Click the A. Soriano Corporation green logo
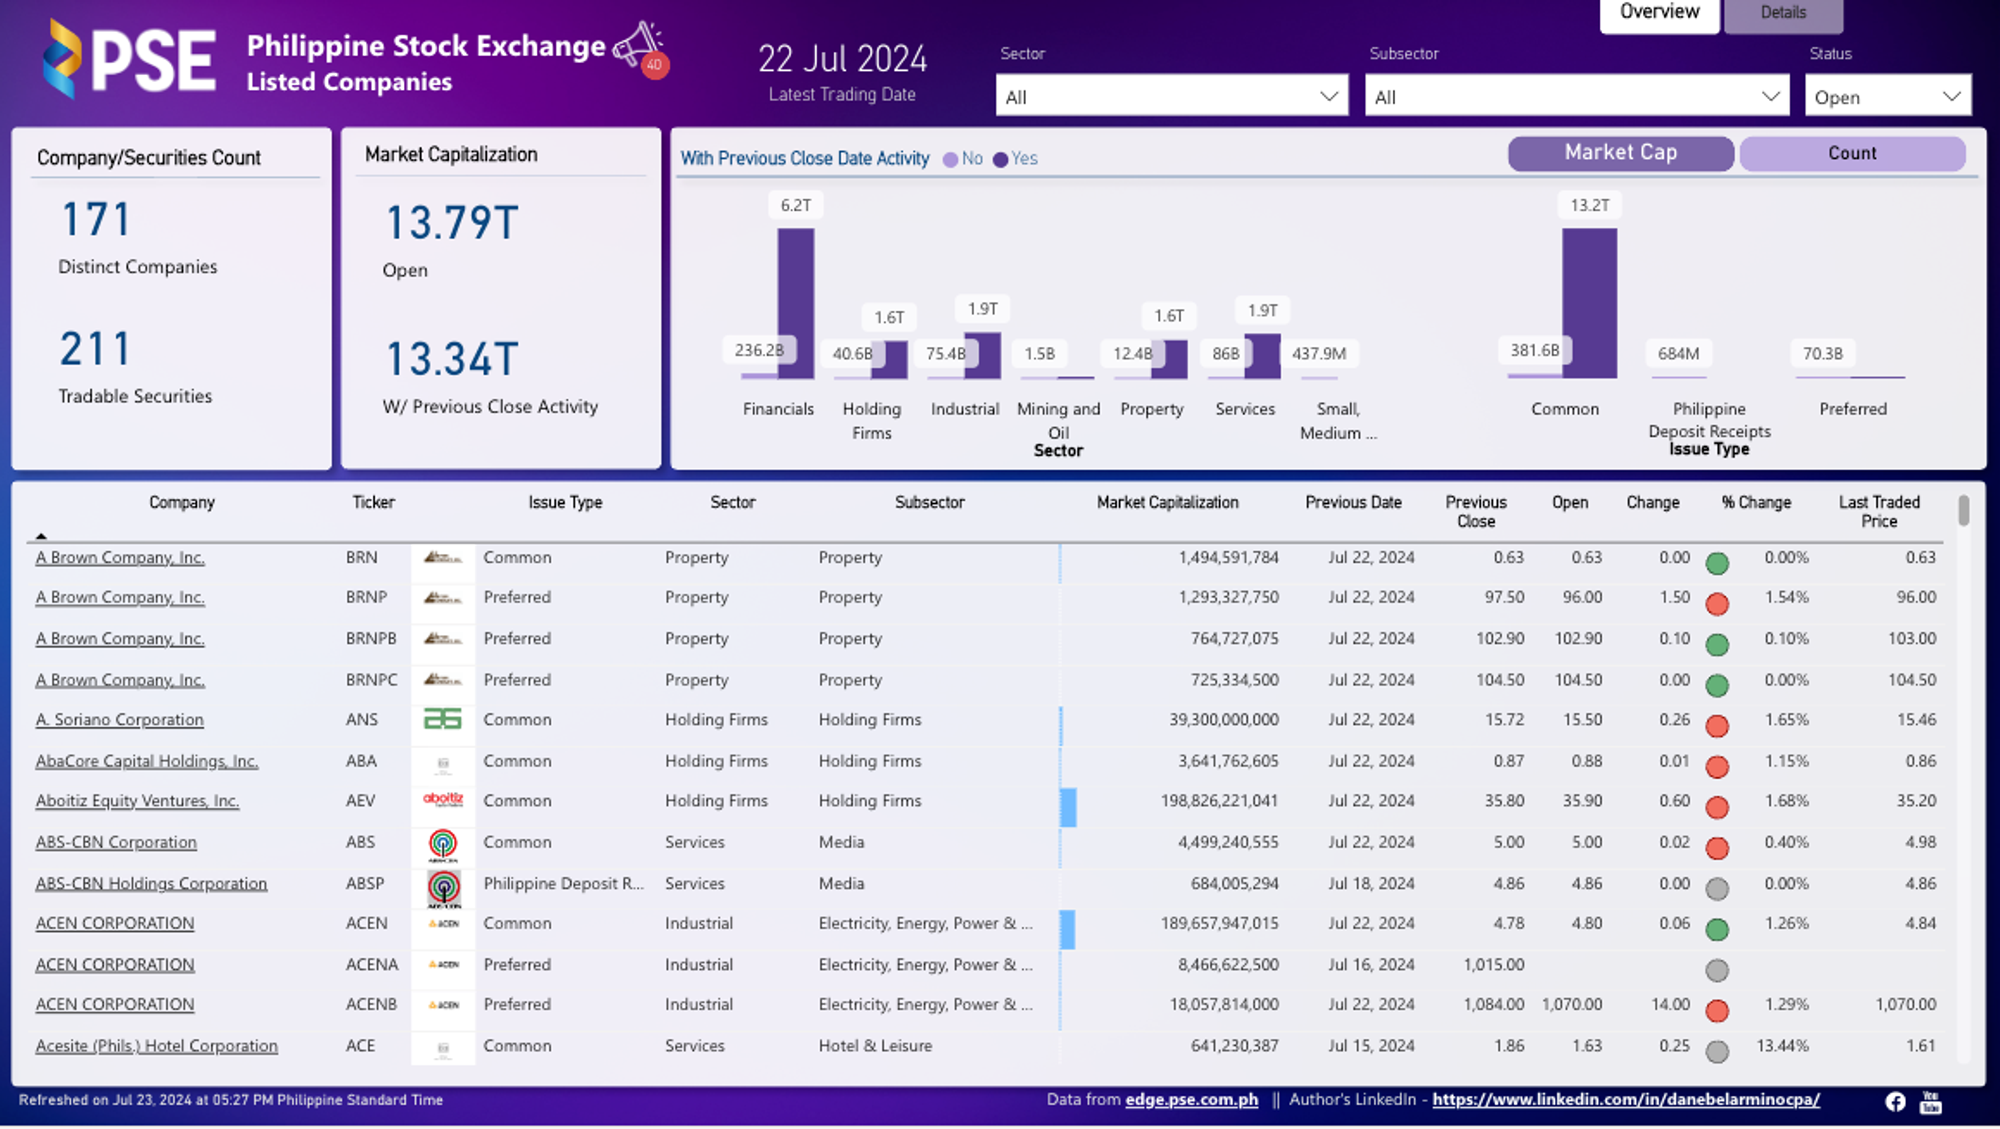 coord(443,721)
